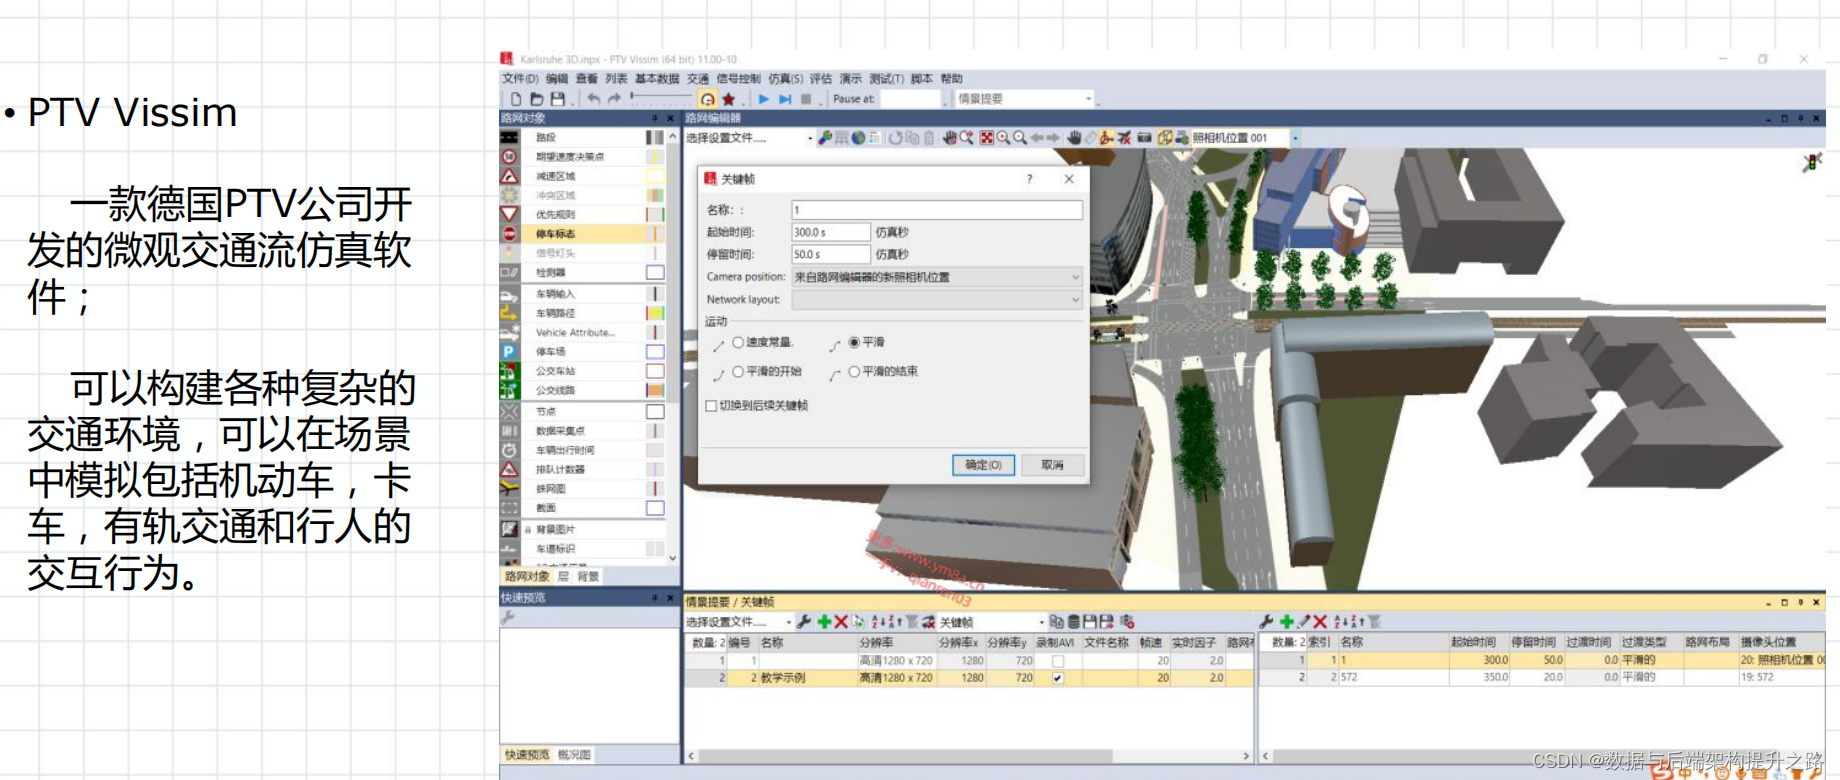Open 评估 menu
Viewport: 1840px width, 780px height.
pos(821,78)
